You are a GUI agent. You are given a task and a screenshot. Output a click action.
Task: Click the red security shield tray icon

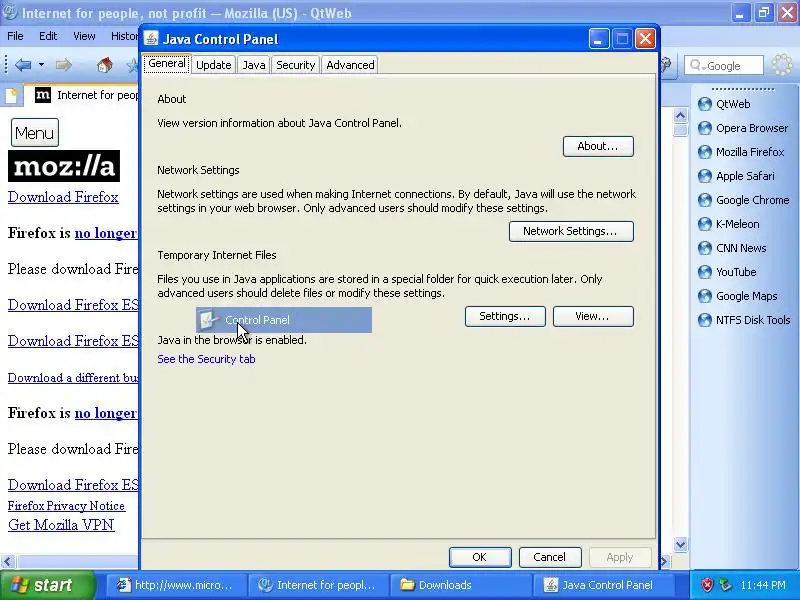[x=707, y=585]
